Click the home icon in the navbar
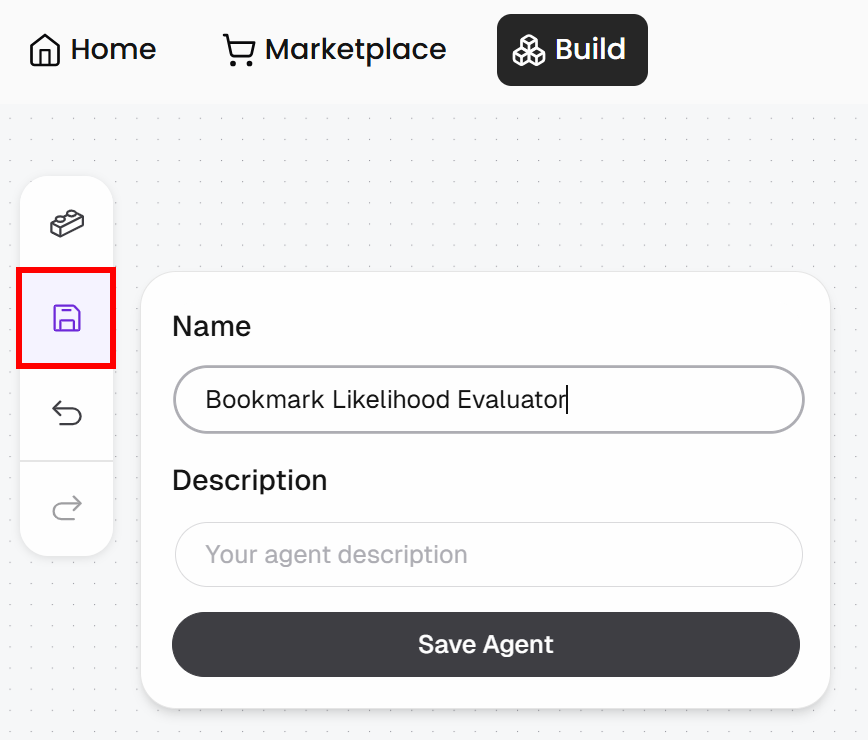868x740 pixels. coord(44,49)
